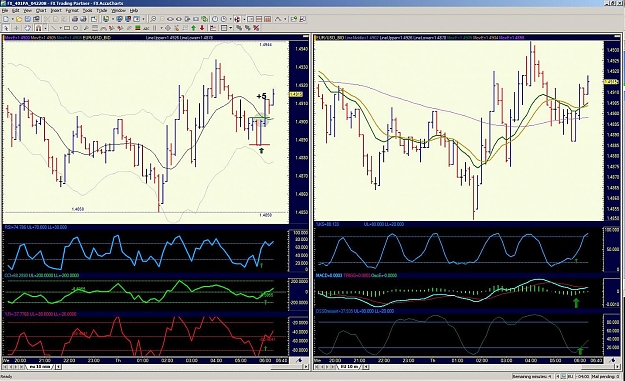Open the Trade menu
Viewport: 625px width, 381px height.
coord(102,10)
